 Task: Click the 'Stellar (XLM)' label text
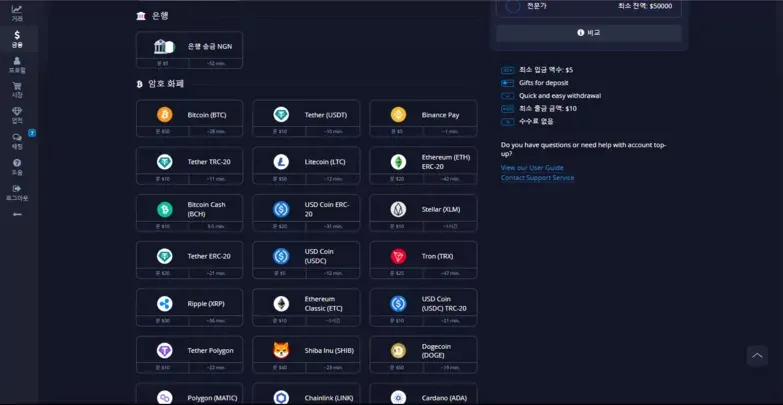[x=441, y=209]
